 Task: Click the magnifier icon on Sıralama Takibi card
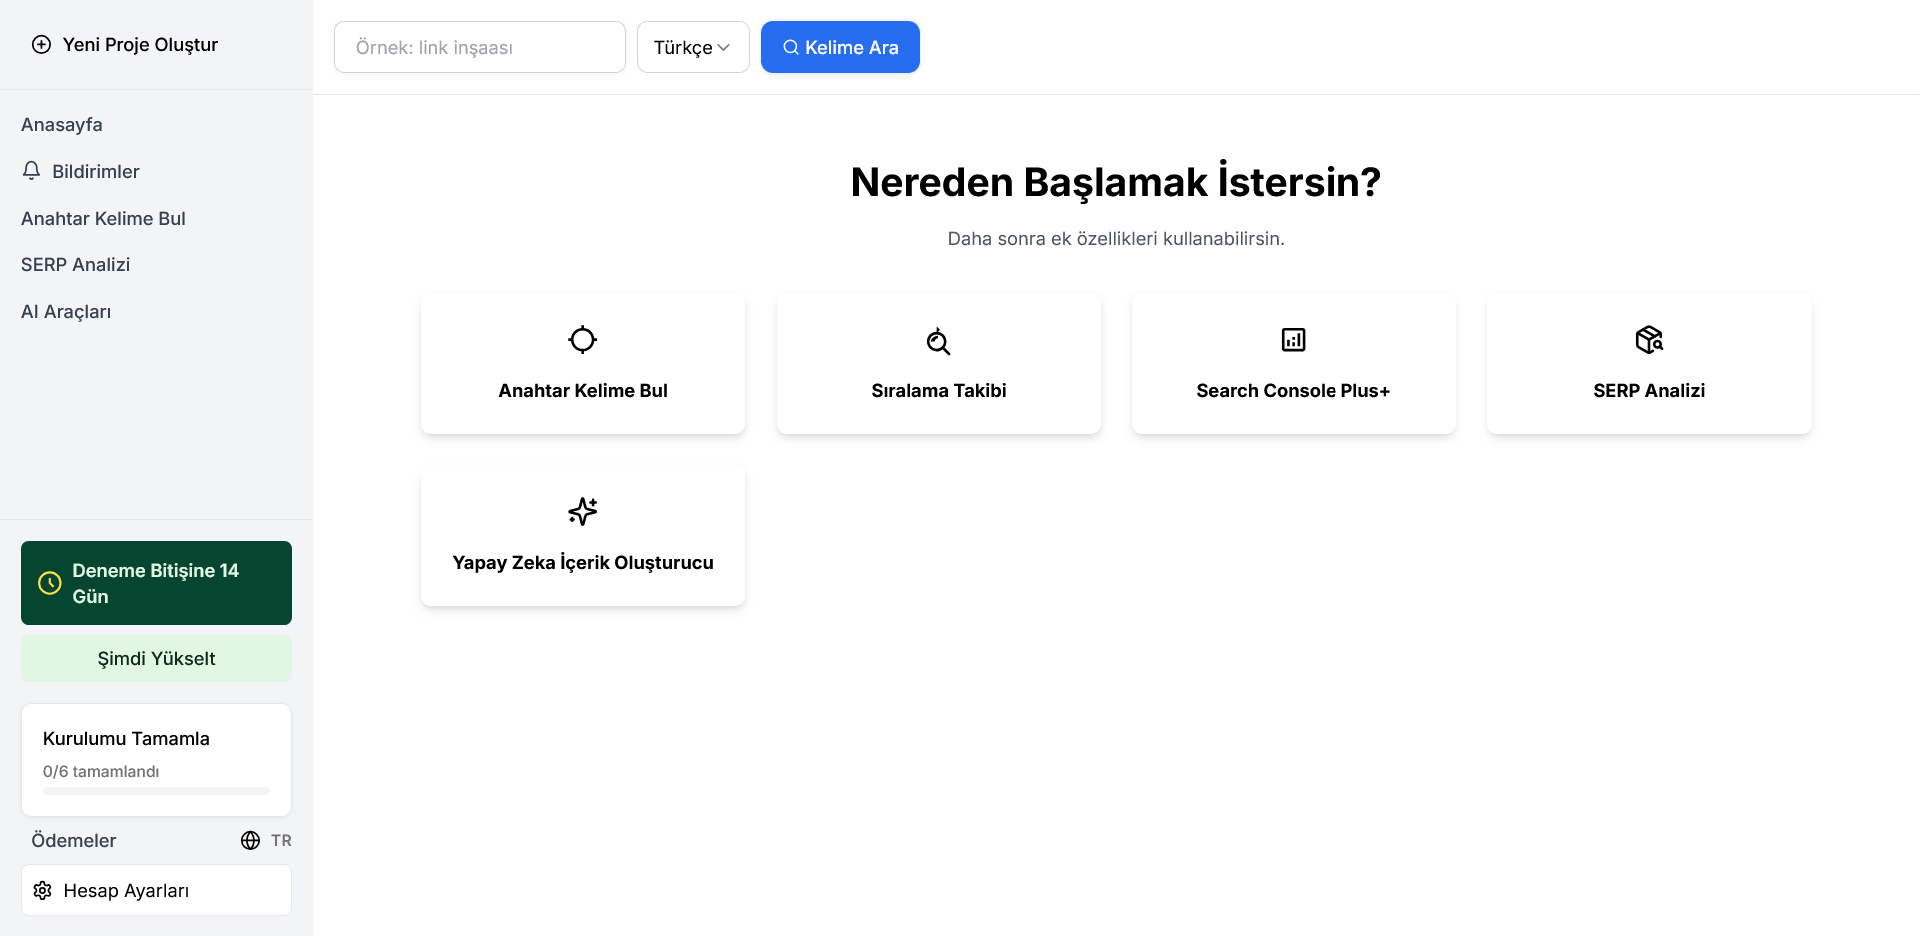pyautogui.click(x=937, y=341)
